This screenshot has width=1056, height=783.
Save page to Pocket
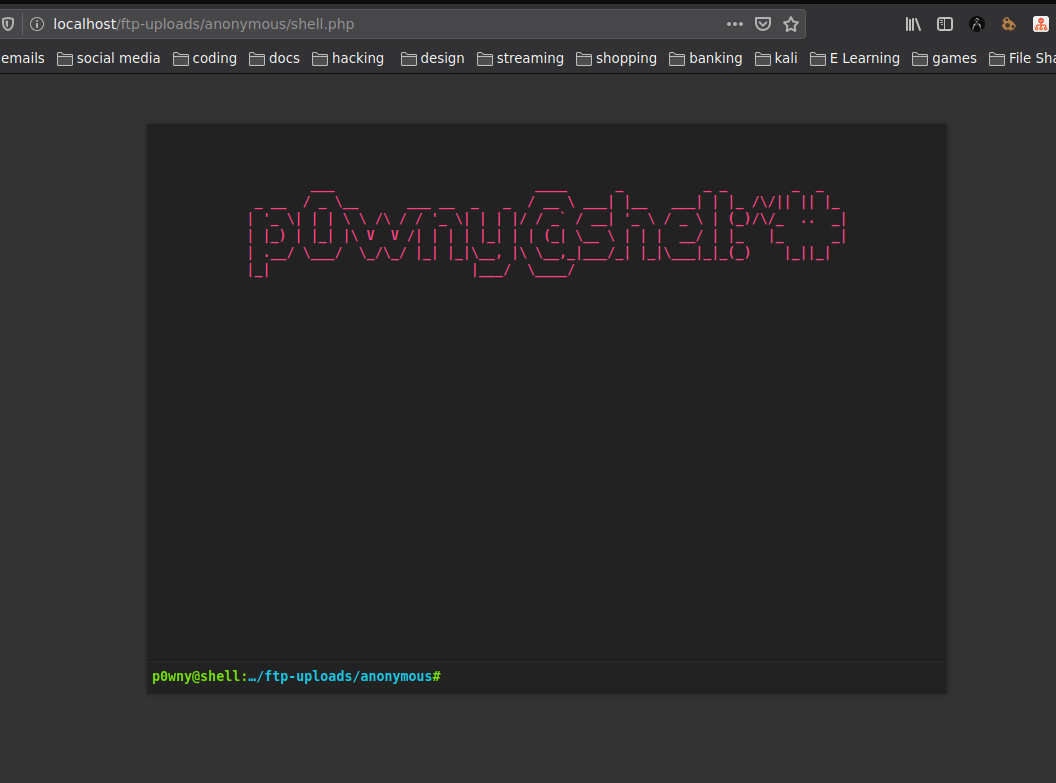coord(763,23)
